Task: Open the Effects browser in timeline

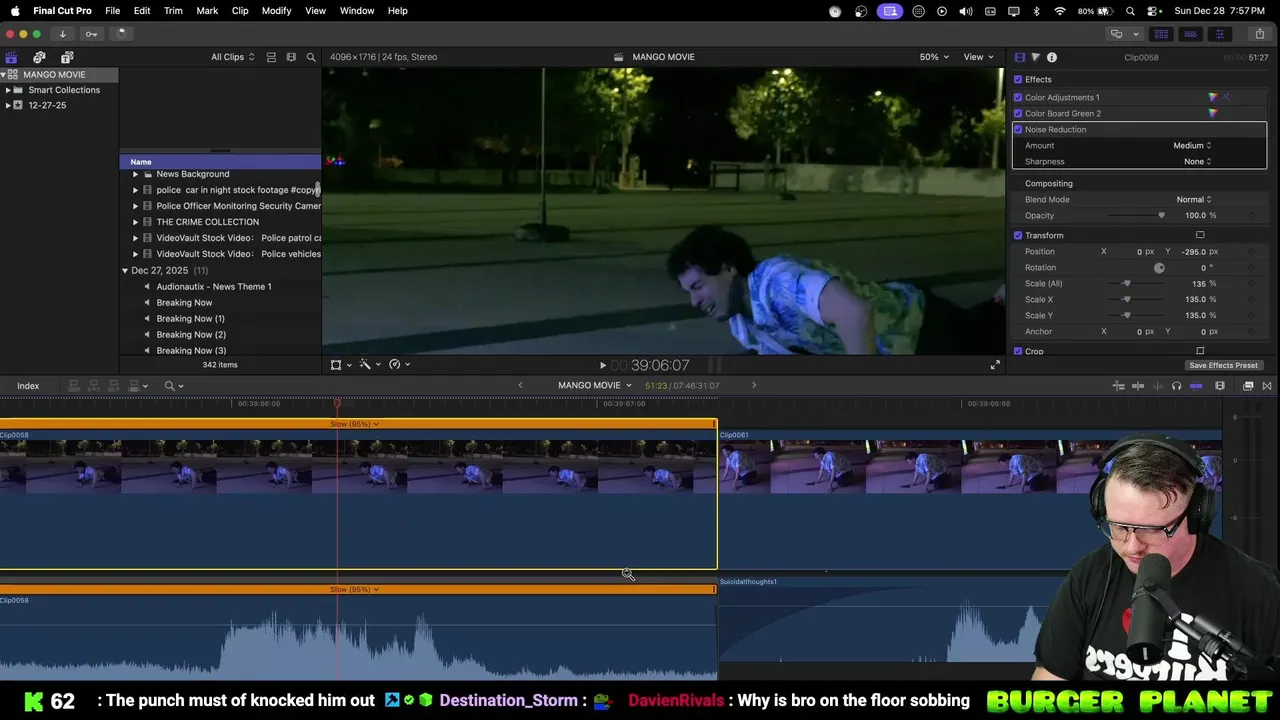Action: [x=1248, y=386]
